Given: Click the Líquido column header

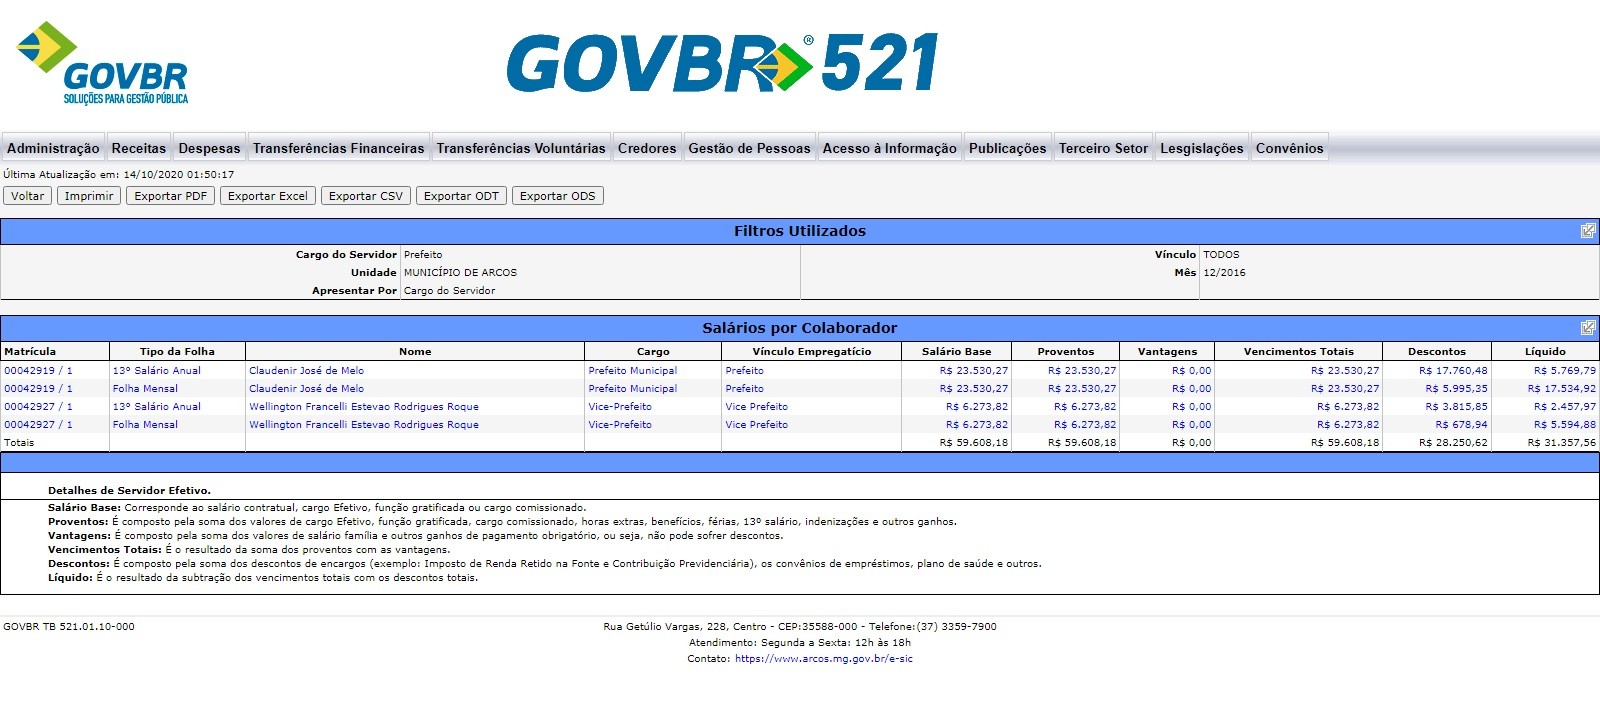Looking at the screenshot, I should [1545, 352].
